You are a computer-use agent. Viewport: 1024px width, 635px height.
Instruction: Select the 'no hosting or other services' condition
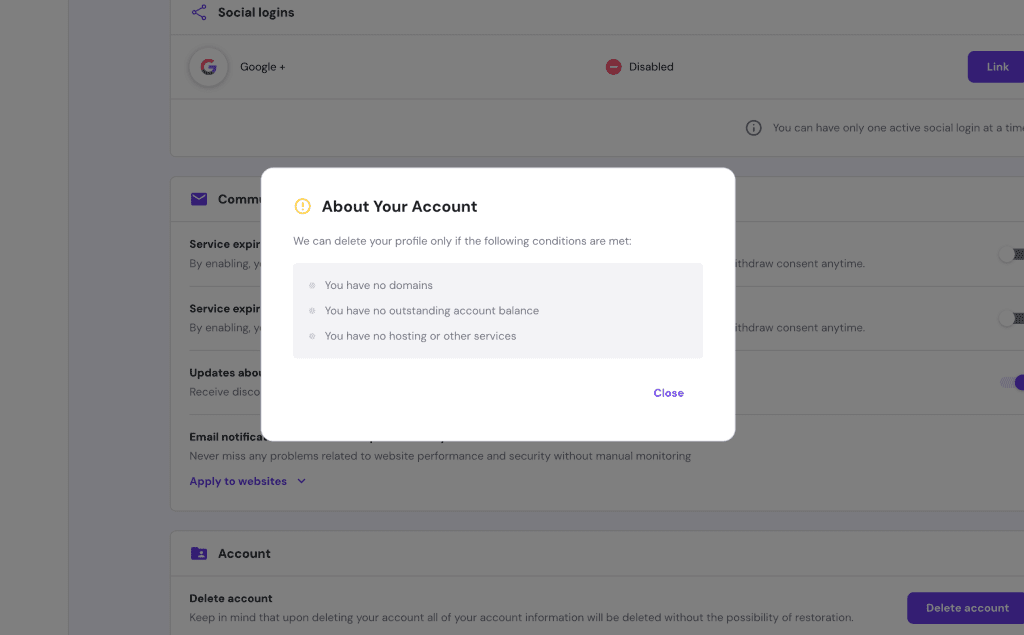point(420,336)
